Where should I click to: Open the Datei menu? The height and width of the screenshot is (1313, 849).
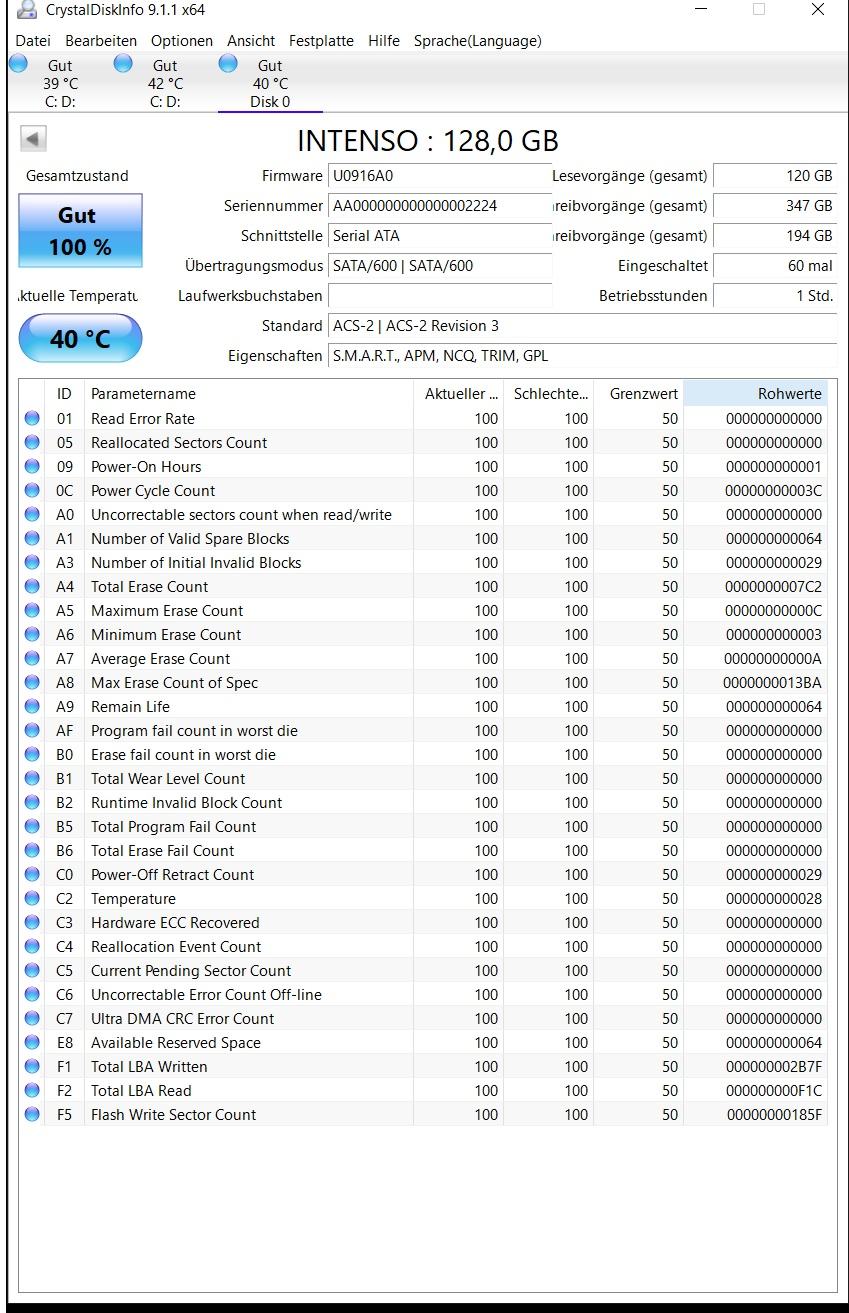33,41
